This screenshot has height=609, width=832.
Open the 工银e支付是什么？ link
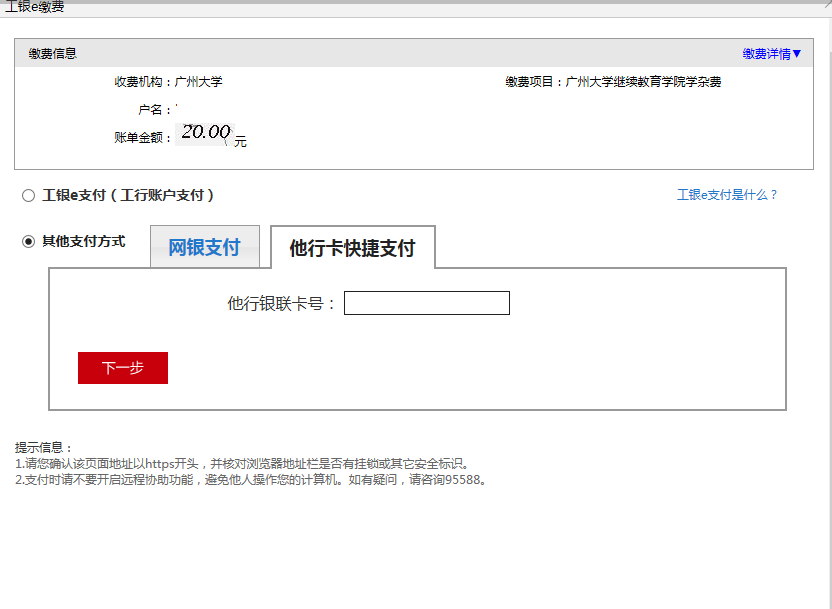pos(726,195)
